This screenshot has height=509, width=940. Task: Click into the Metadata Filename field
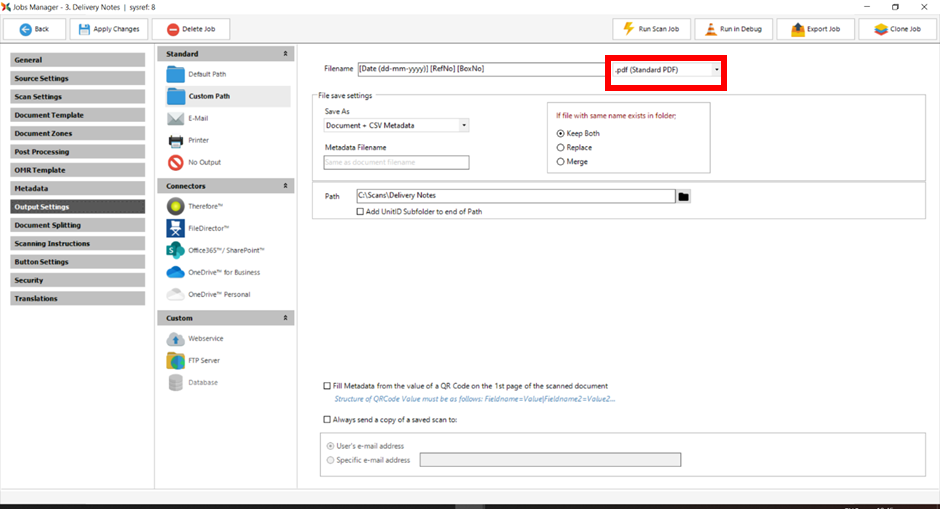click(396, 162)
